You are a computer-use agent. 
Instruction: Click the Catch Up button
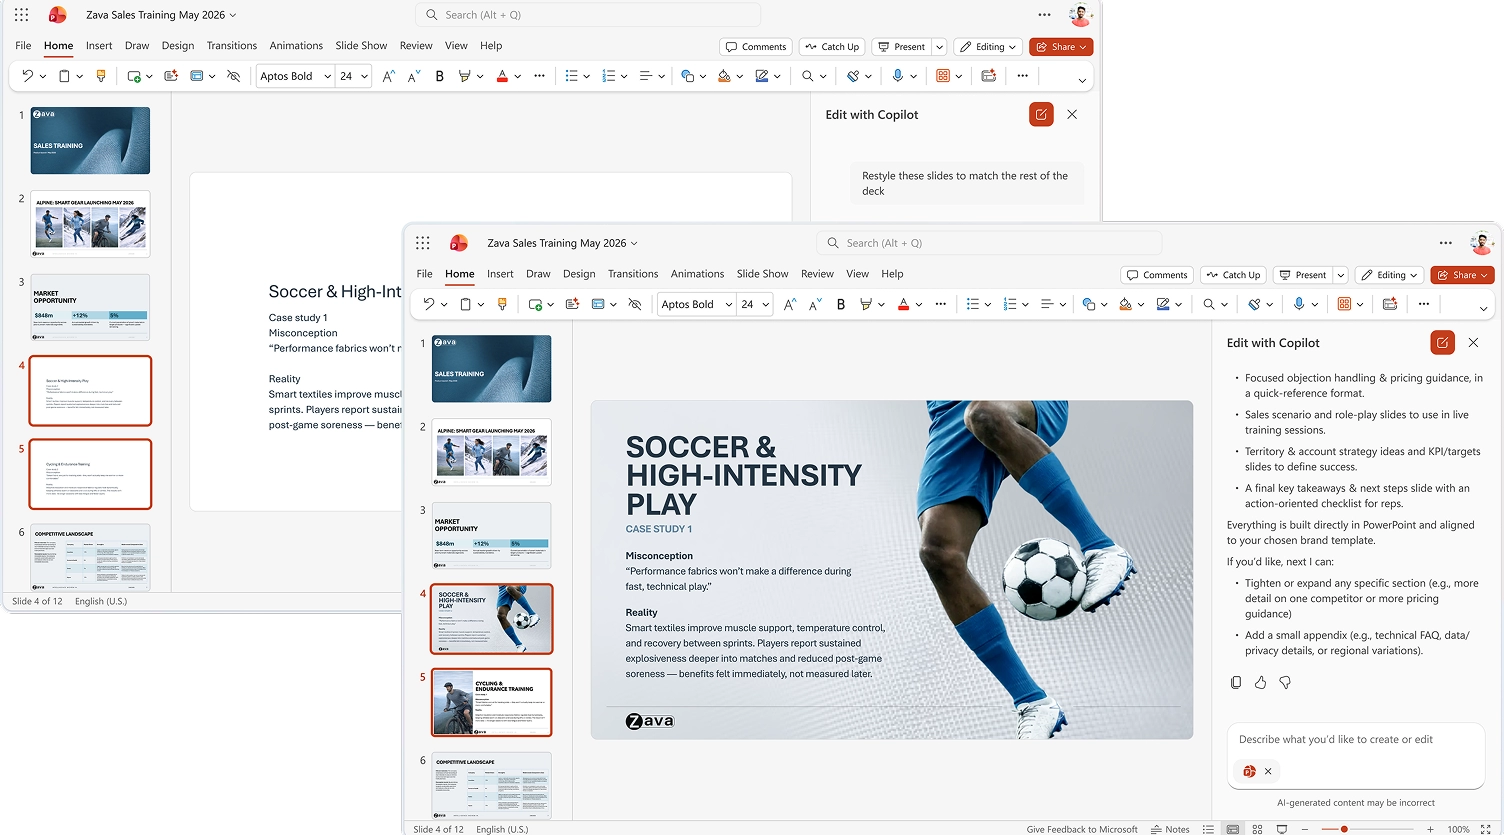1233,275
